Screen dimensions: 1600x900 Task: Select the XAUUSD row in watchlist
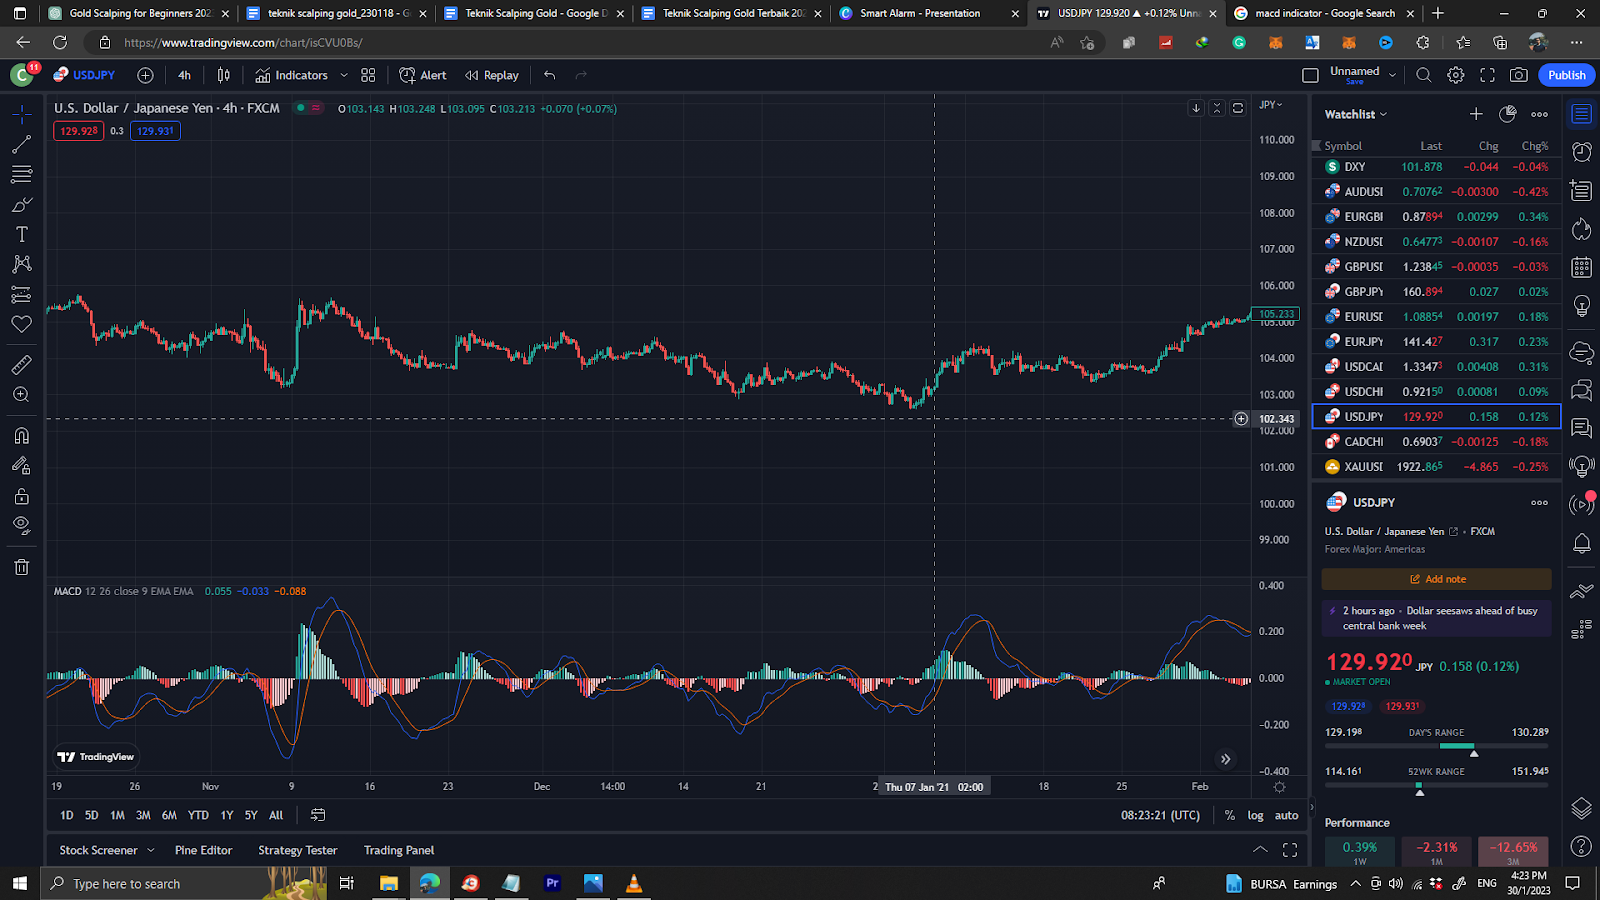coord(1436,467)
